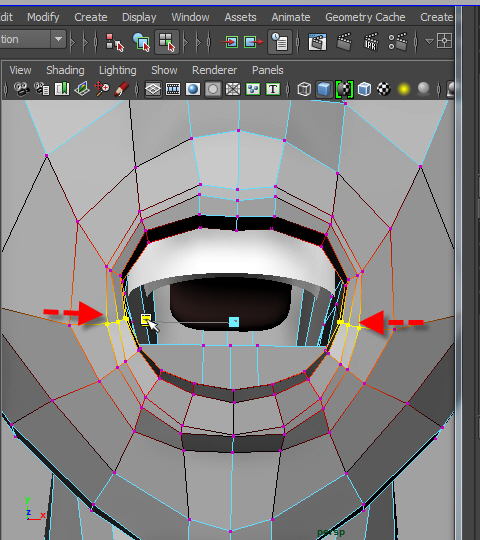480x540 pixels.
Task: Toggle the Safe Title display
Action: point(273,90)
